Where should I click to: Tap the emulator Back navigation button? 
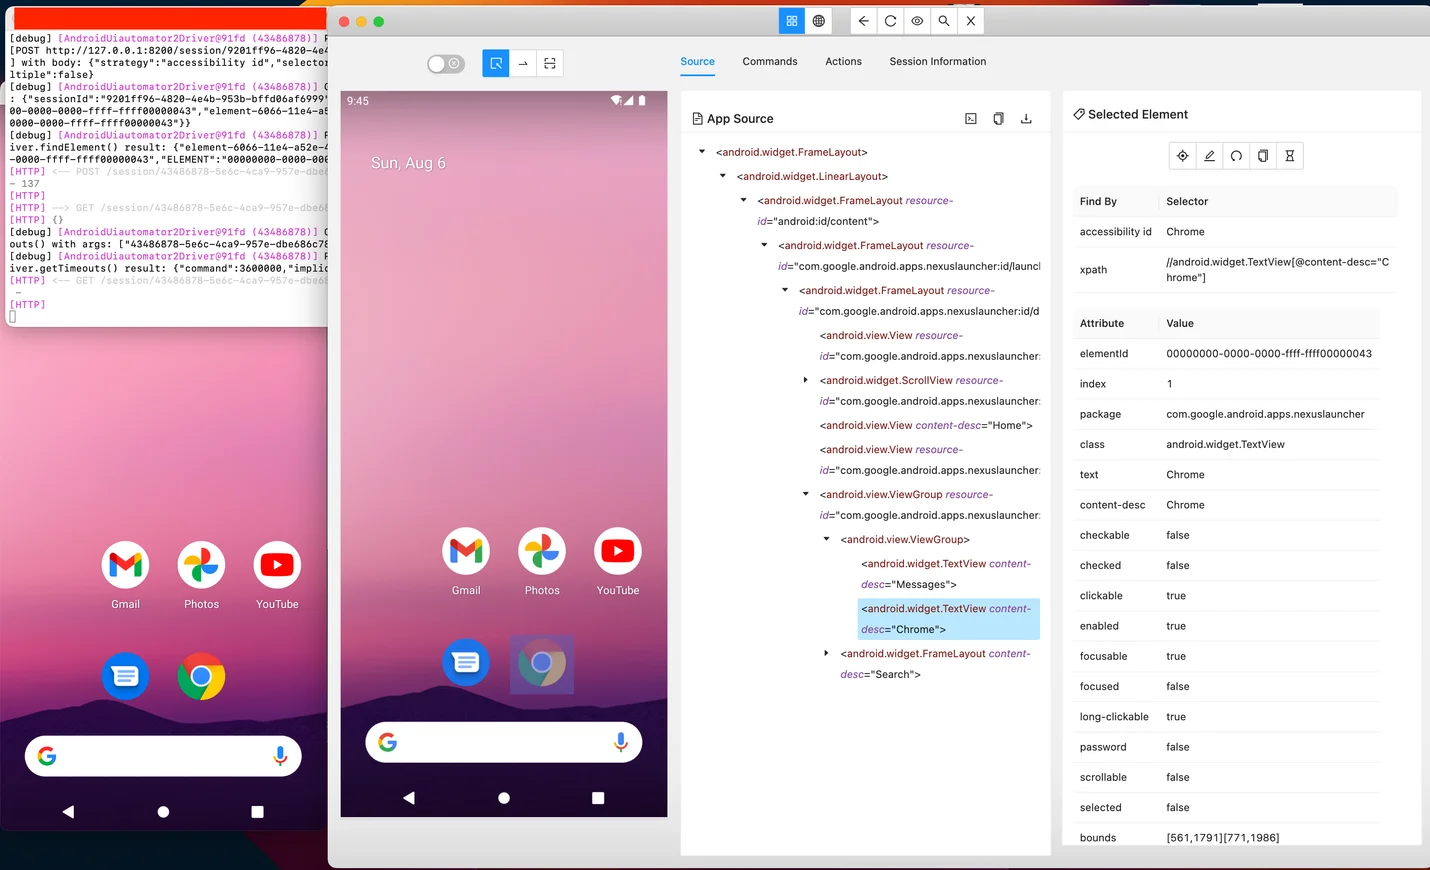coord(68,812)
